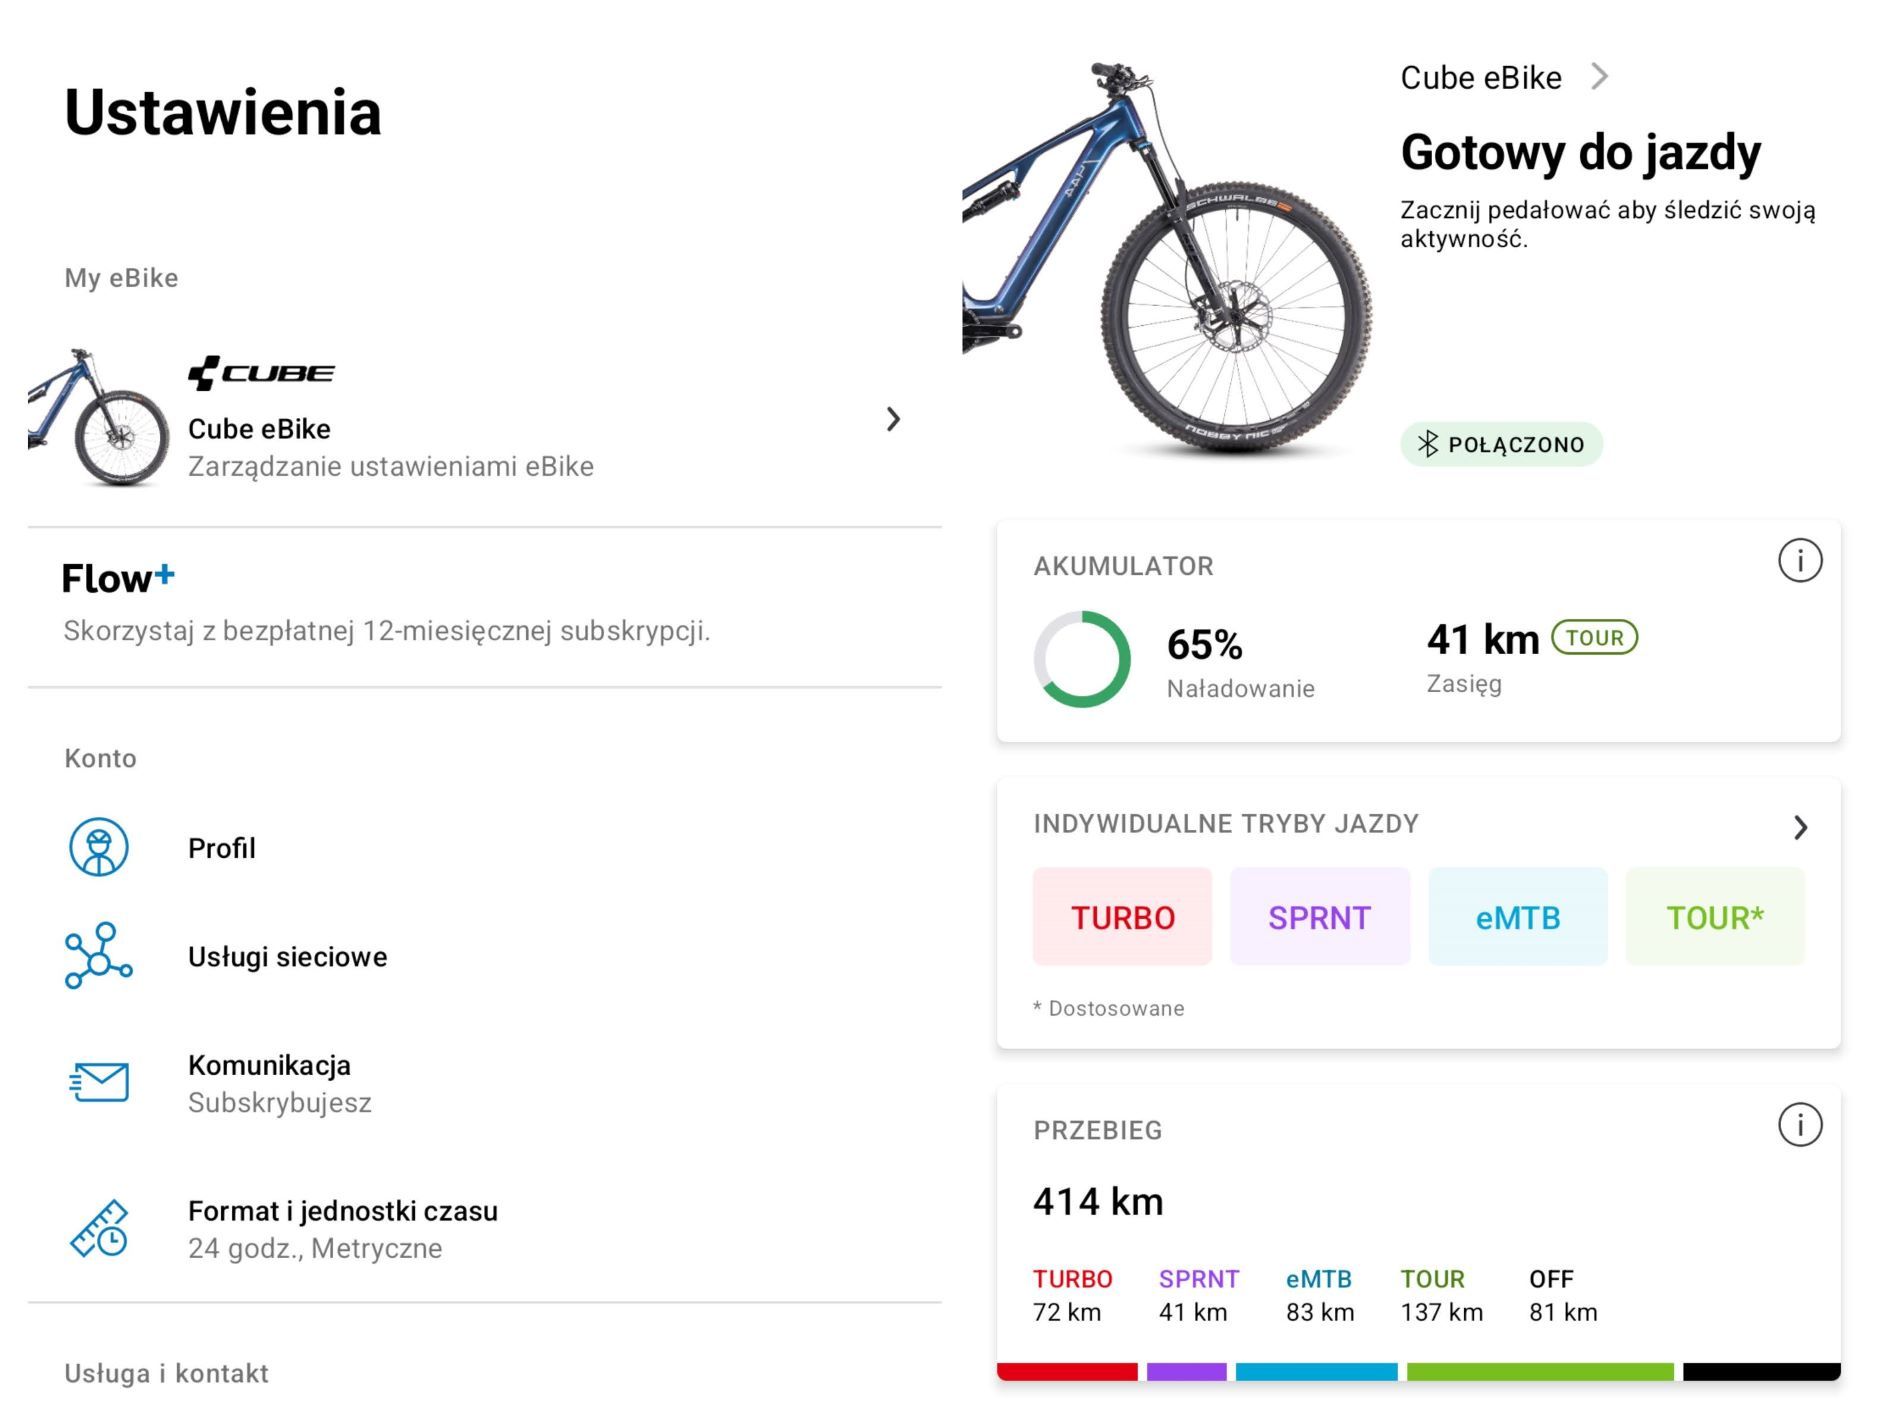This screenshot has height=1427, width=1900.
Task: Open info icon in the Przebieg card
Action: [1799, 1125]
